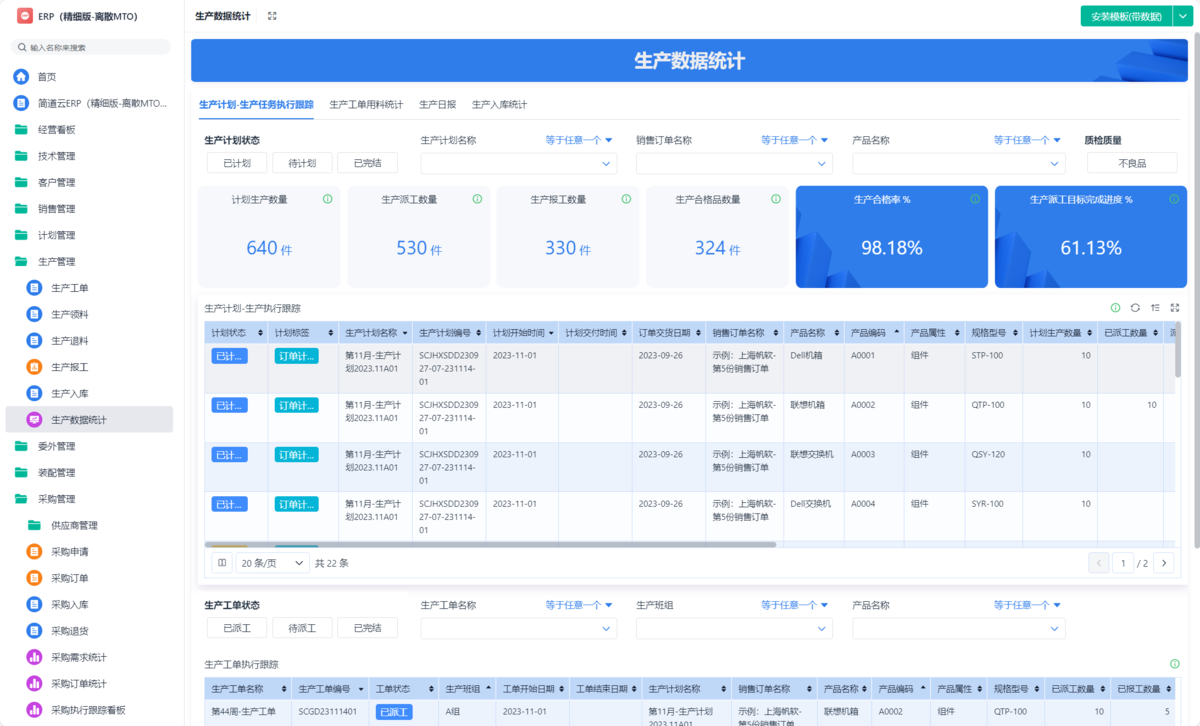Screen dimensions: 1200x726
Task: Go to 首页 in the sidebar
Action: [x=47, y=77]
